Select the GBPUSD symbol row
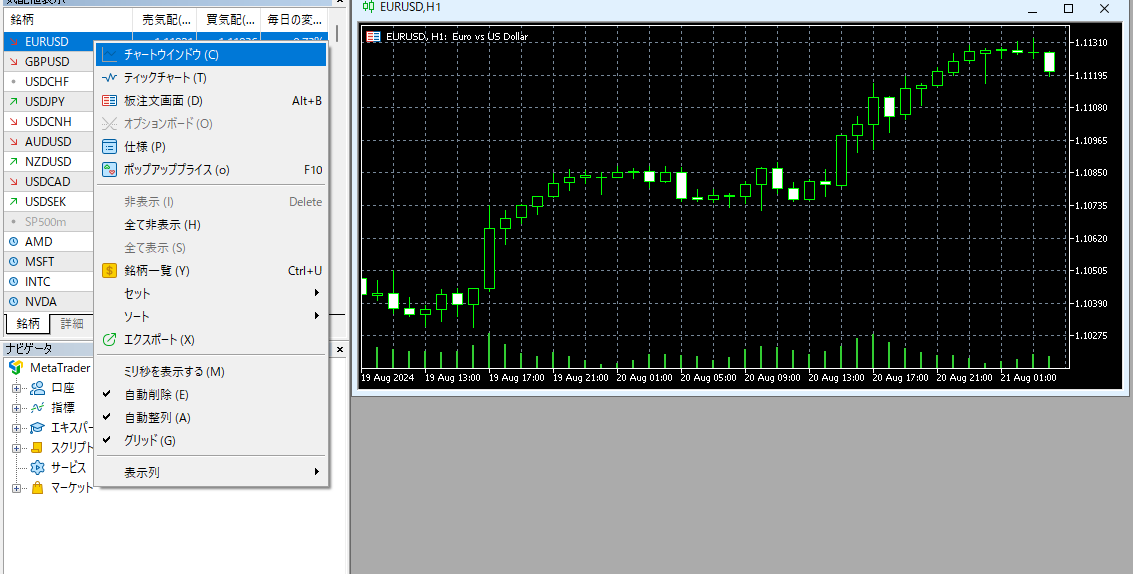The width and height of the screenshot is (1133, 574). point(47,61)
